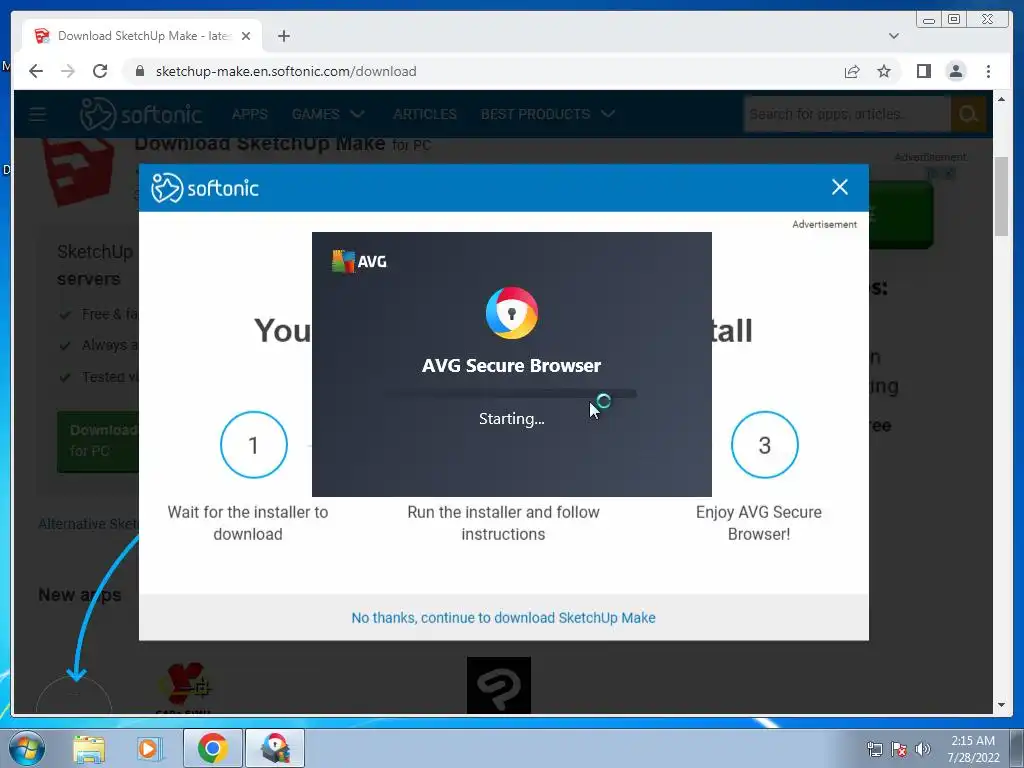Image resolution: width=1024 pixels, height=768 pixels.
Task: Click the SketchUp Make red logo
Action: [79, 171]
